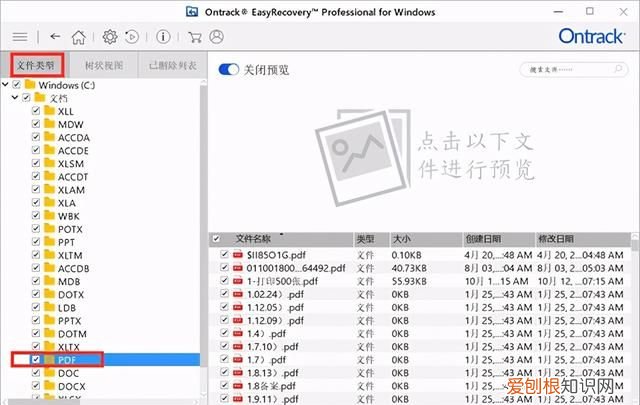640x405 pixels.
Task: Click the Ontrack logo
Action: point(591,36)
